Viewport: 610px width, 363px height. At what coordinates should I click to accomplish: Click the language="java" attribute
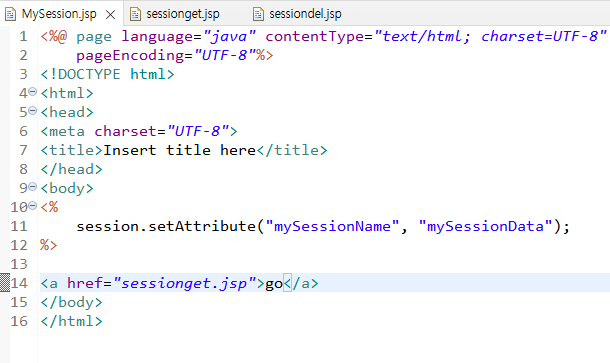pyautogui.click(x=189, y=36)
